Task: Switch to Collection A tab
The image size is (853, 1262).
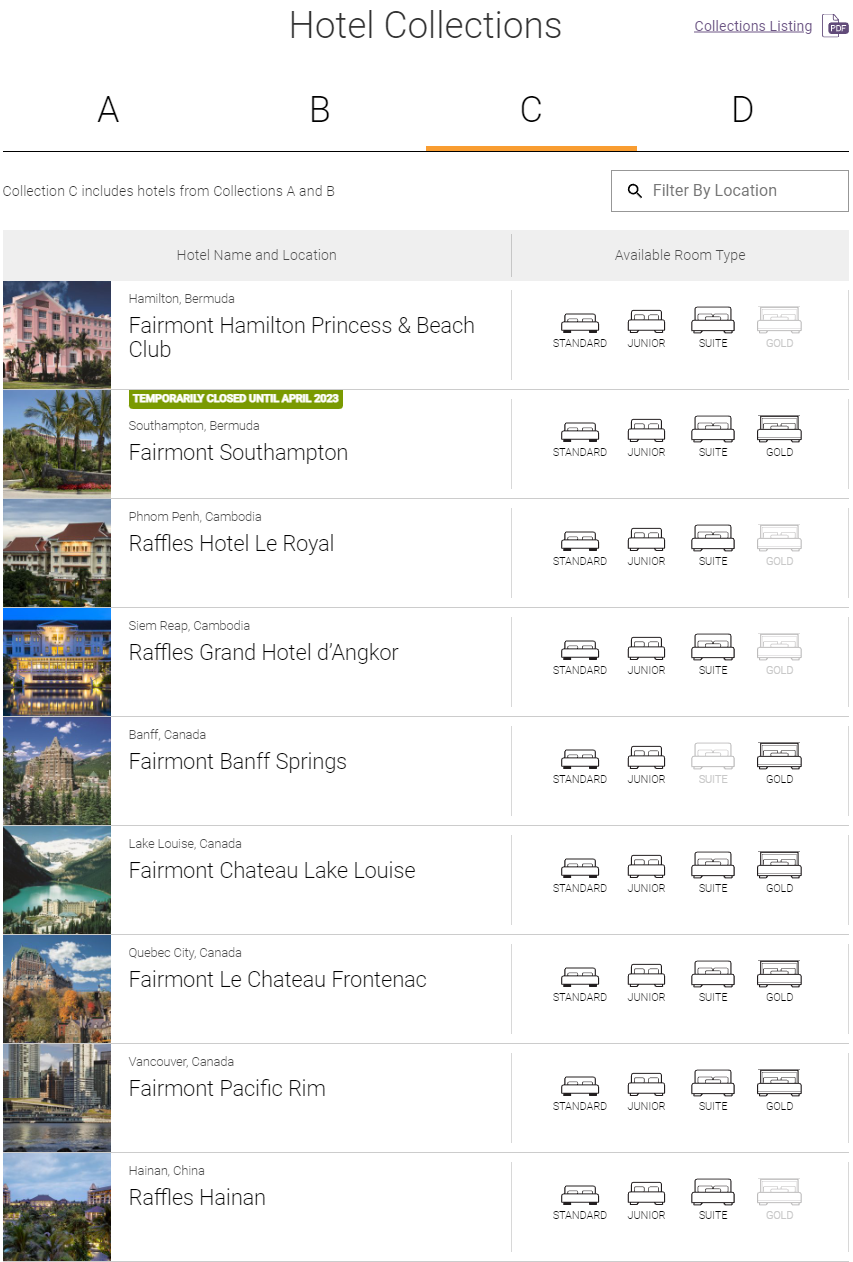Action: click(107, 110)
